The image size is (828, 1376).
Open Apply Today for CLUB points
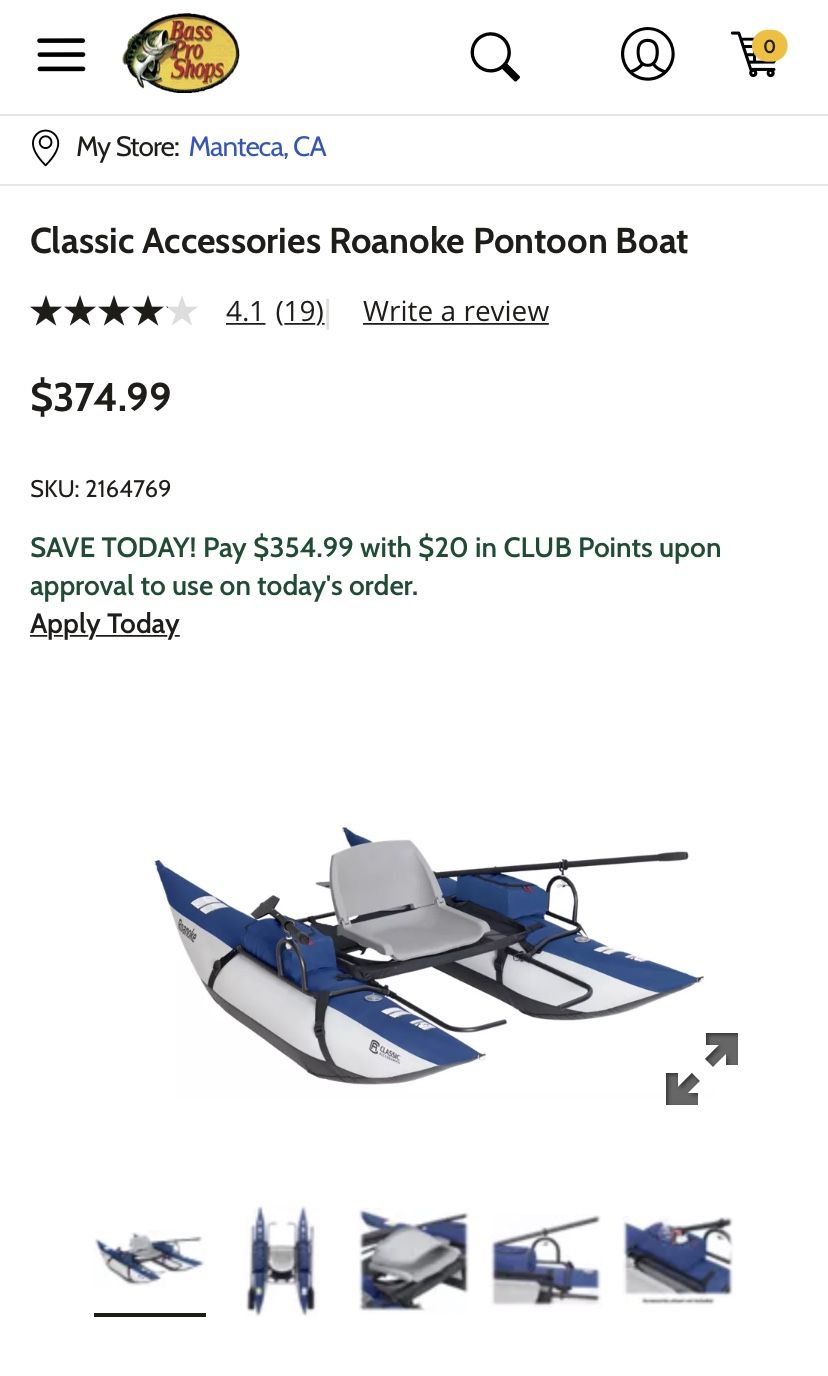(104, 624)
